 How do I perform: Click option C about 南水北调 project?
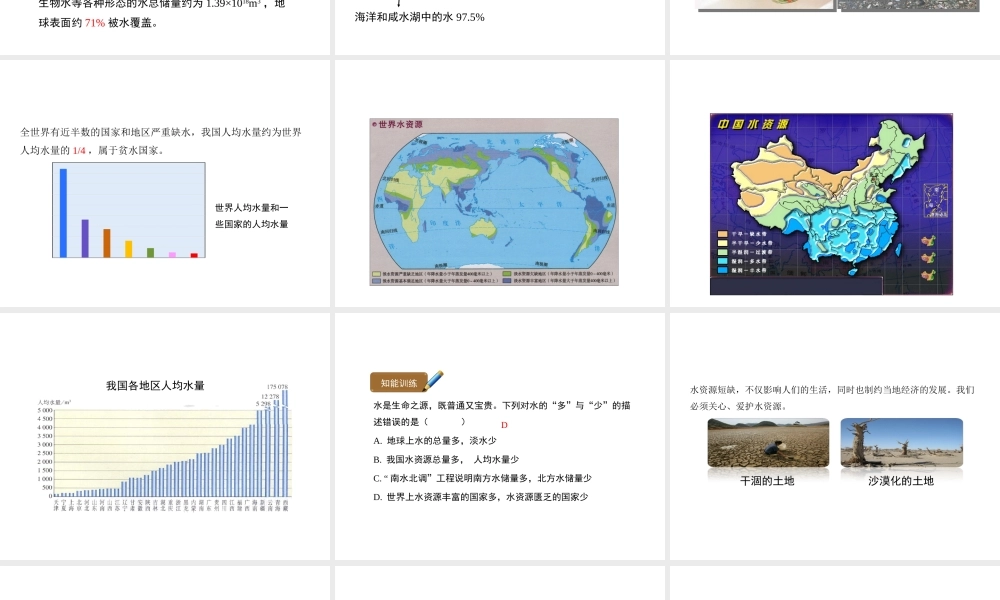point(482,478)
